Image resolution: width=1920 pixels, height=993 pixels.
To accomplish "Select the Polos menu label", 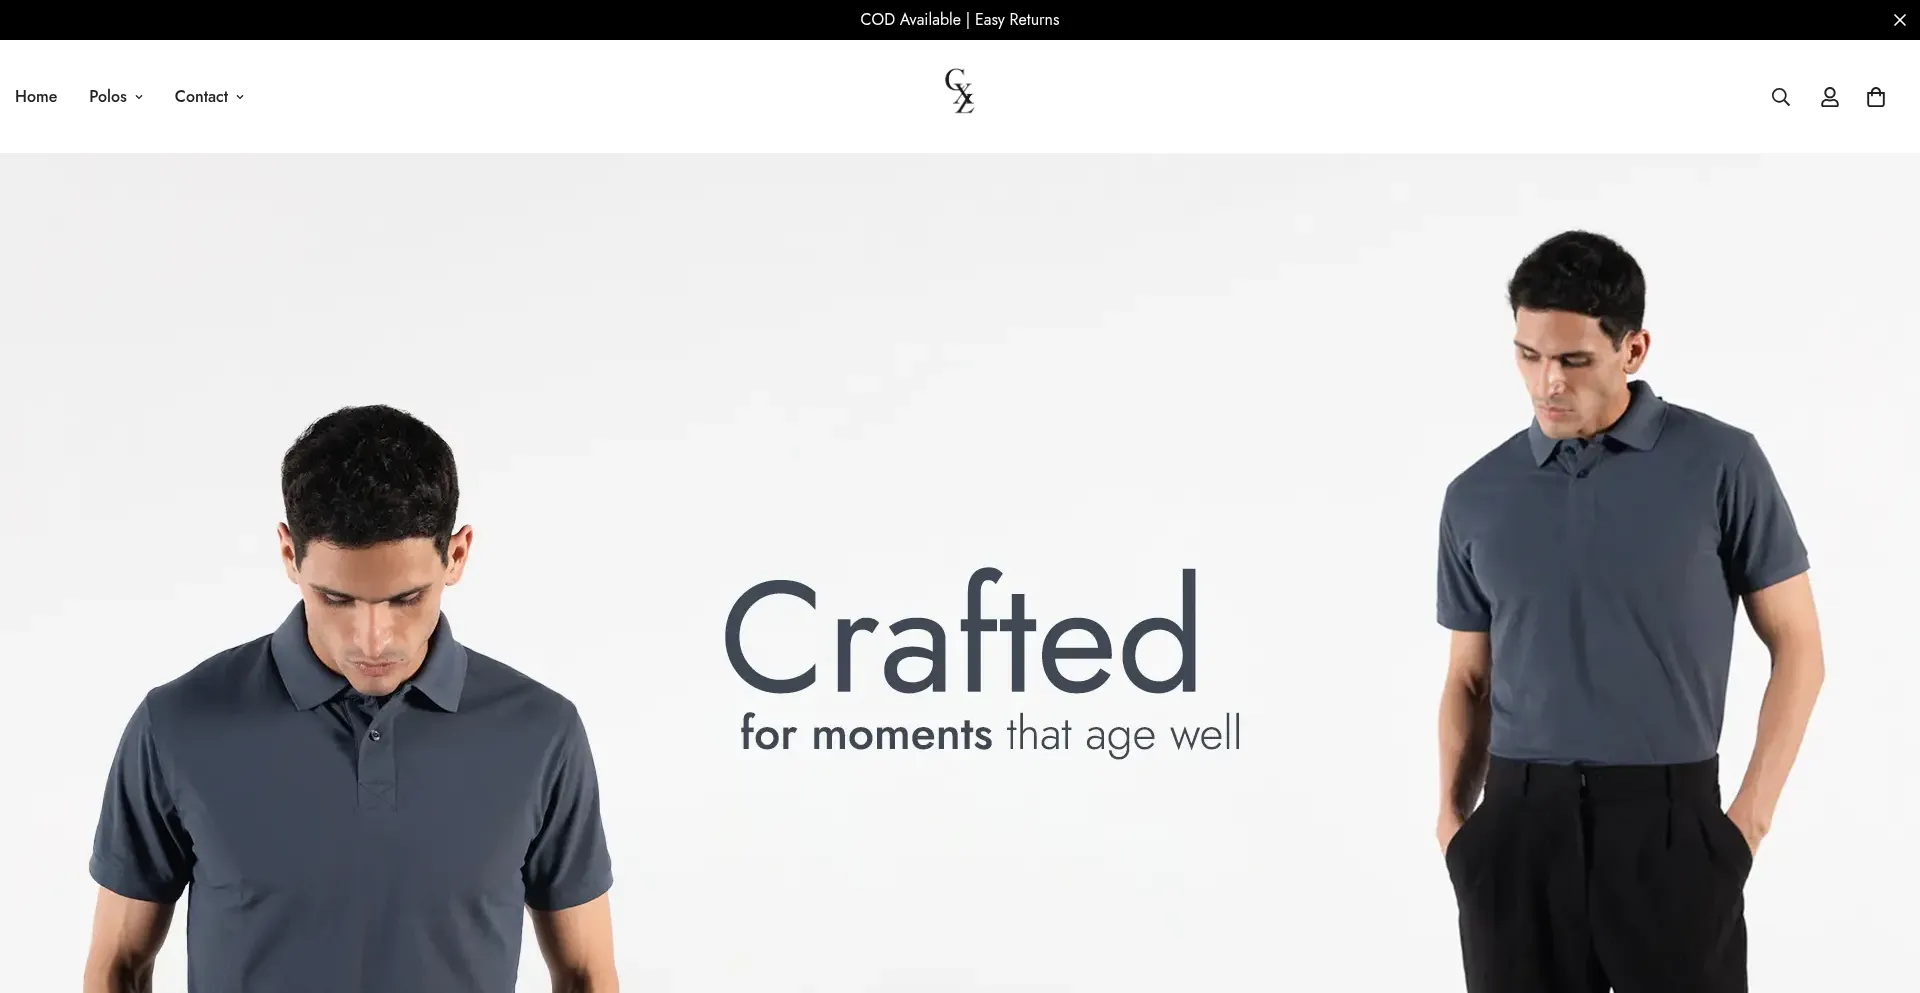I will [x=108, y=97].
